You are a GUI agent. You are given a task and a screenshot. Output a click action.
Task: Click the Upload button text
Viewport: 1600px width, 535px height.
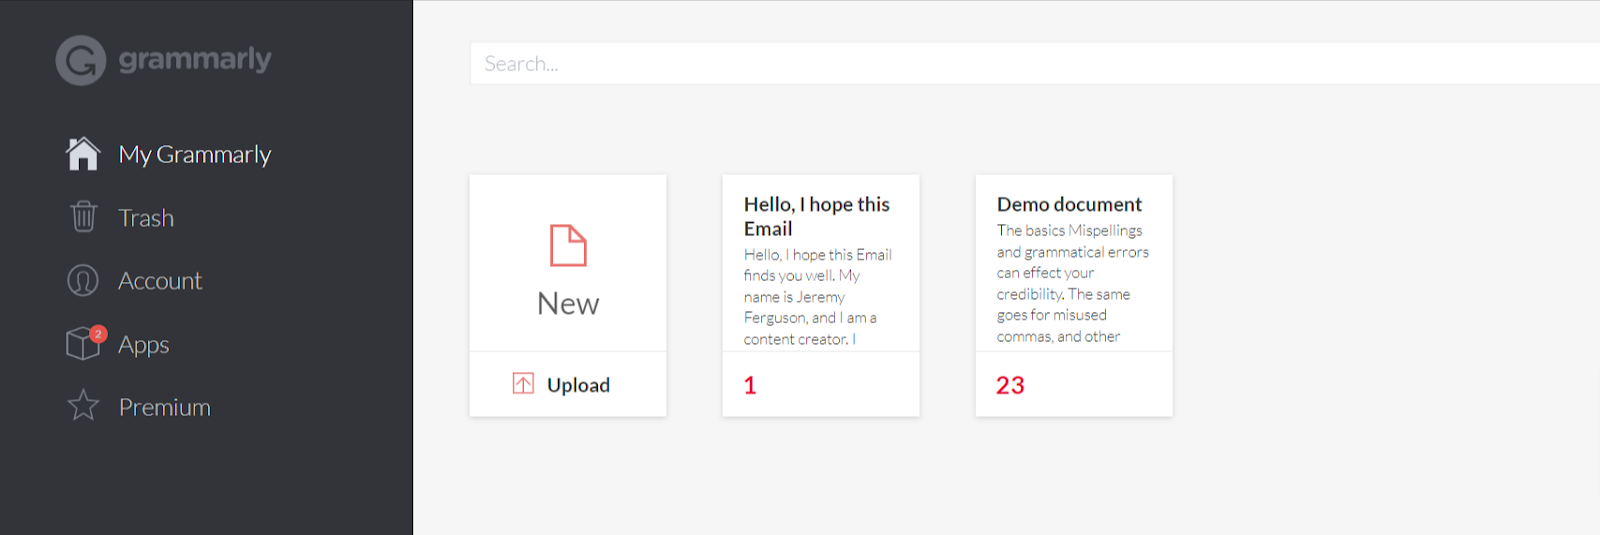pyautogui.click(x=578, y=385)
